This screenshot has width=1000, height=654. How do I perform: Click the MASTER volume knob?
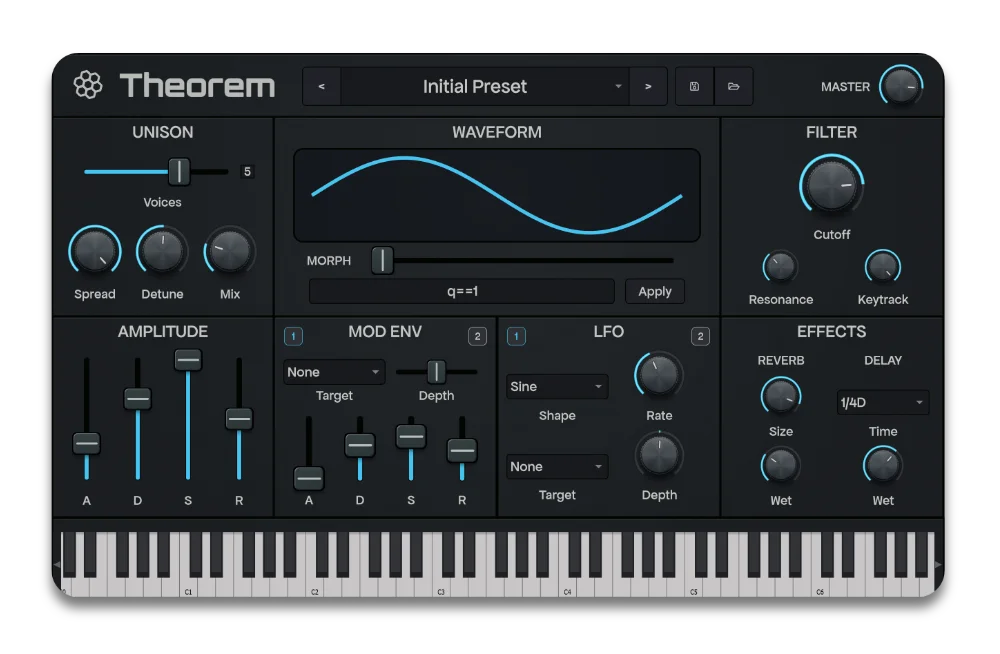pyautogui.click(x=900, y=87)
